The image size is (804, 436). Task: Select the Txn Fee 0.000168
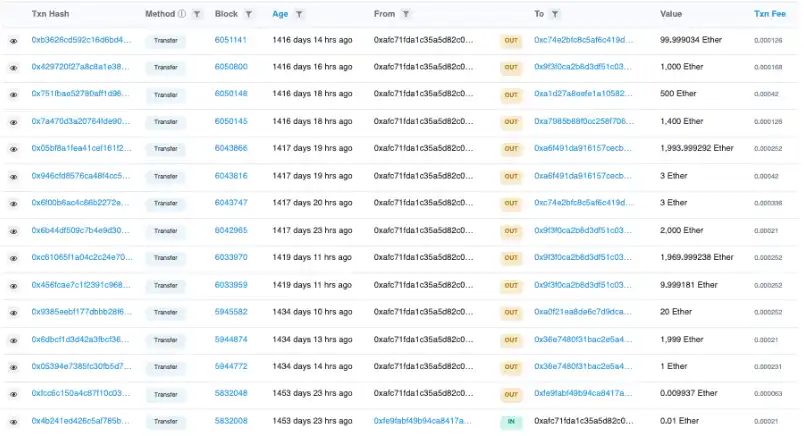(768, 67)
